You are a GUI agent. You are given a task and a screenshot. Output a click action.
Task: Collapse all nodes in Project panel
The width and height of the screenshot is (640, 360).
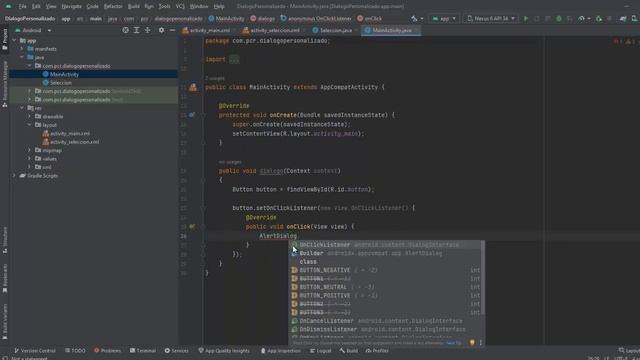147,30
